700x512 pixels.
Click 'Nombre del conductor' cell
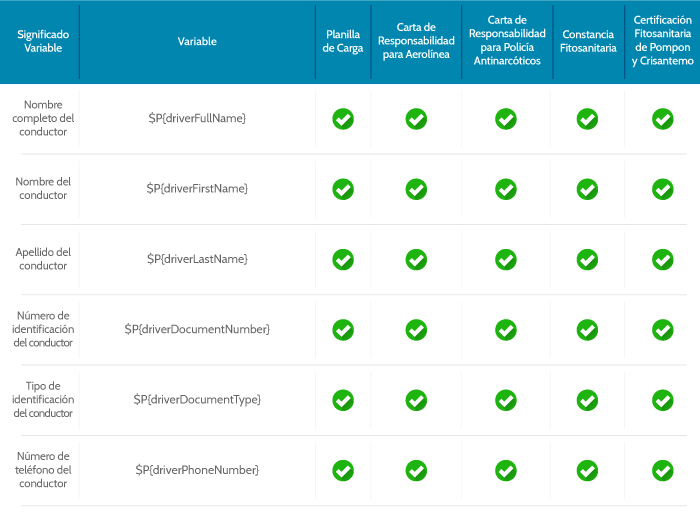pyautogui.click(x=43, y=188)
